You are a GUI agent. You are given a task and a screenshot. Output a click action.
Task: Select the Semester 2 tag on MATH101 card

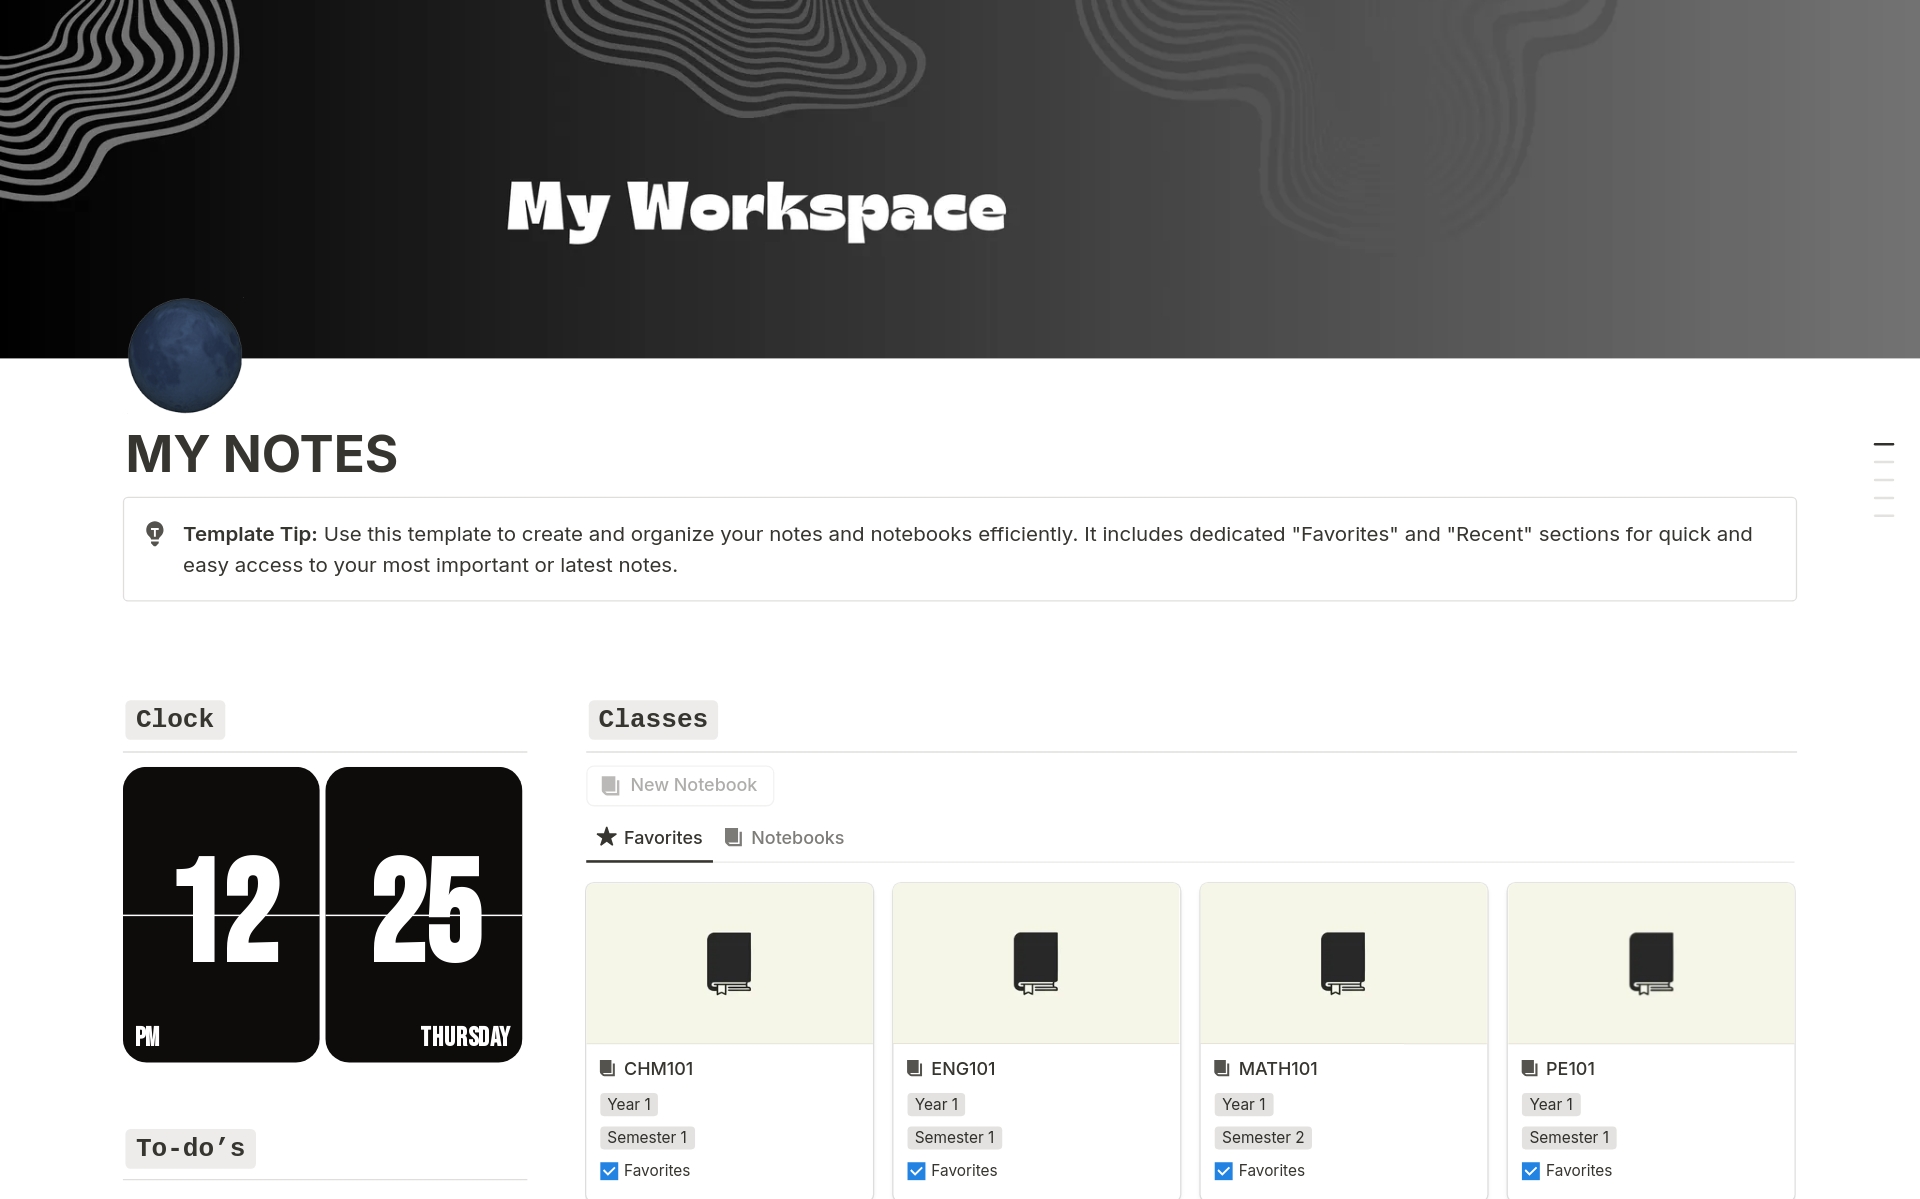[1262, 1137]
